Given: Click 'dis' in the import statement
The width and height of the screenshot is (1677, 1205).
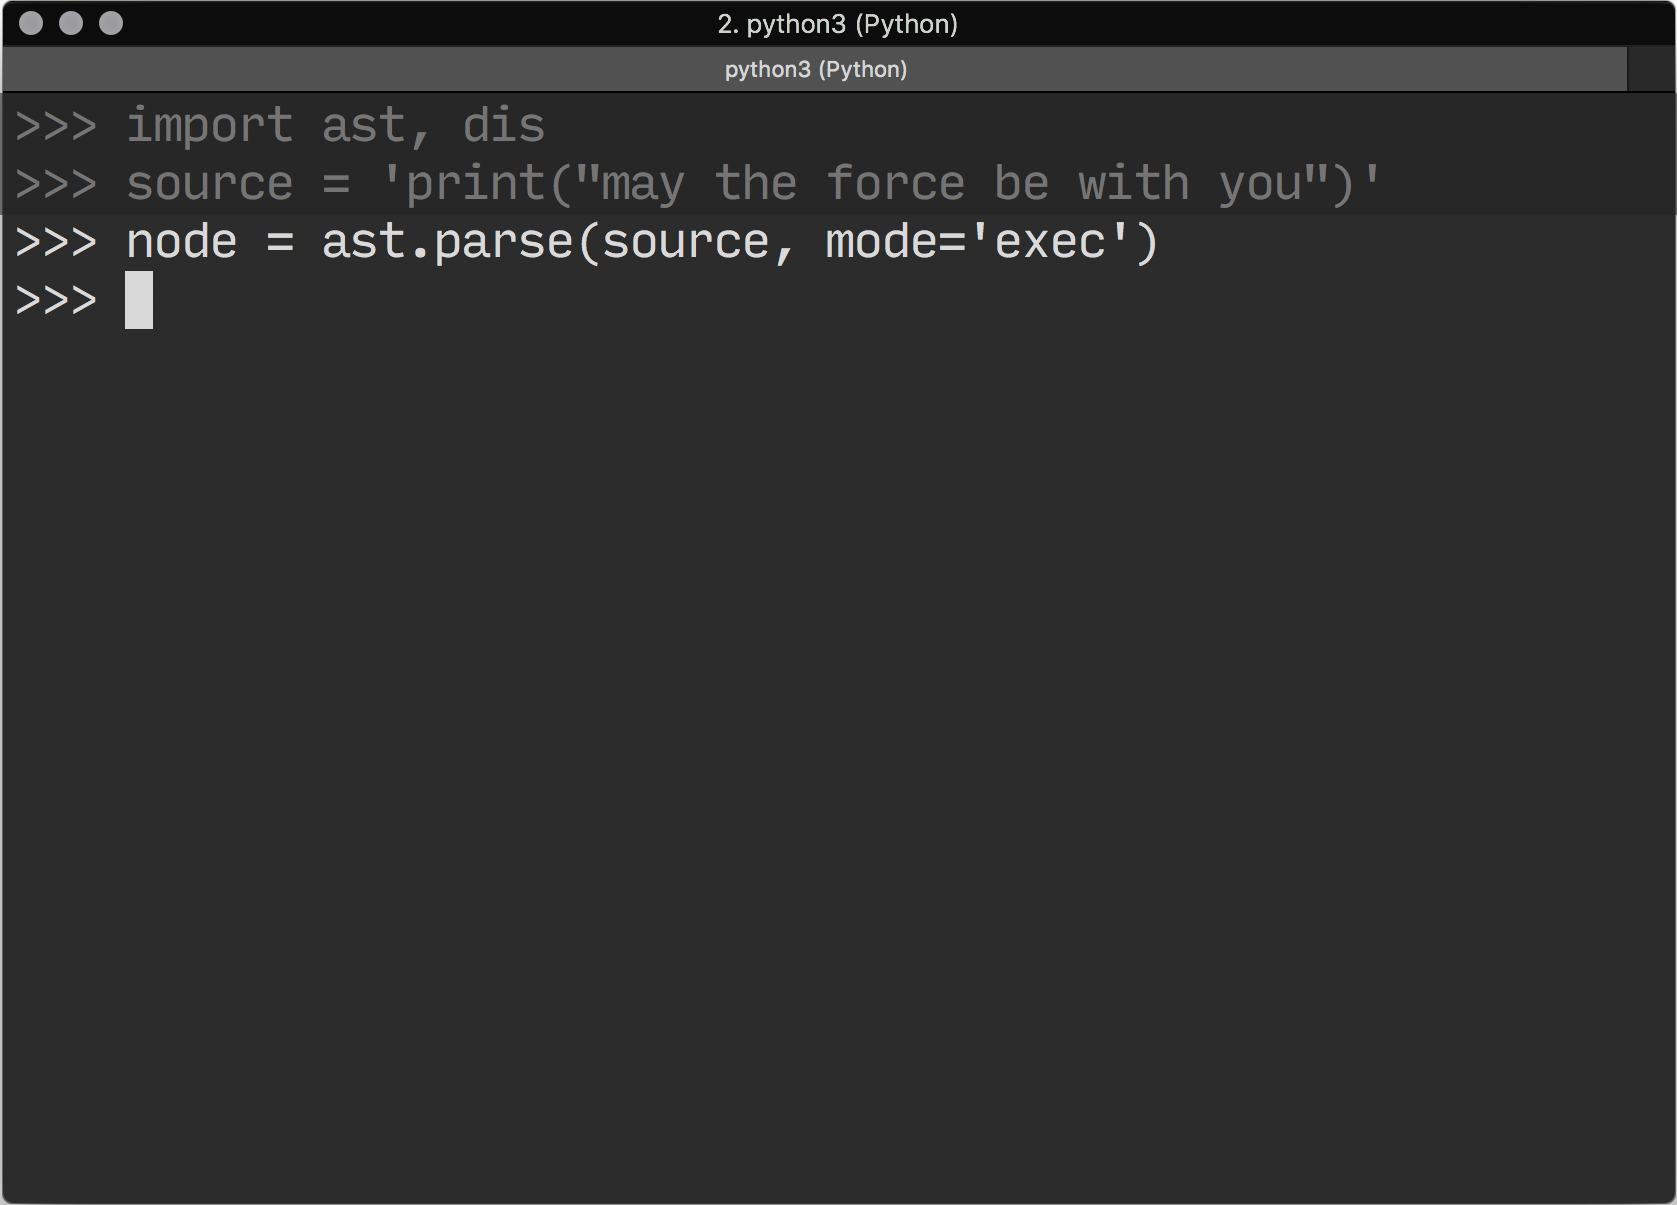Looking at the screenshot, I should [503, 126].
